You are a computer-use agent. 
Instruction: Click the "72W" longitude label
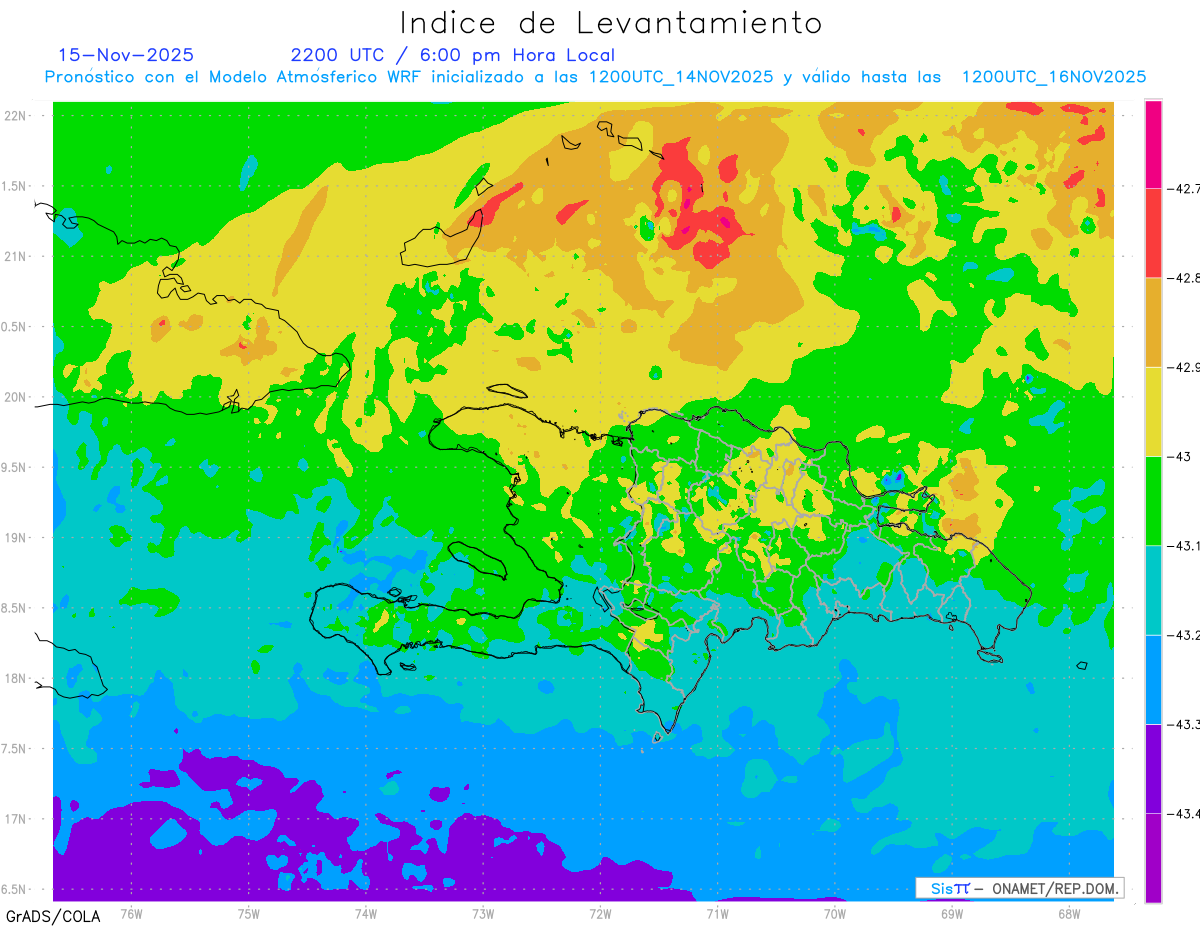click(601, 914)
